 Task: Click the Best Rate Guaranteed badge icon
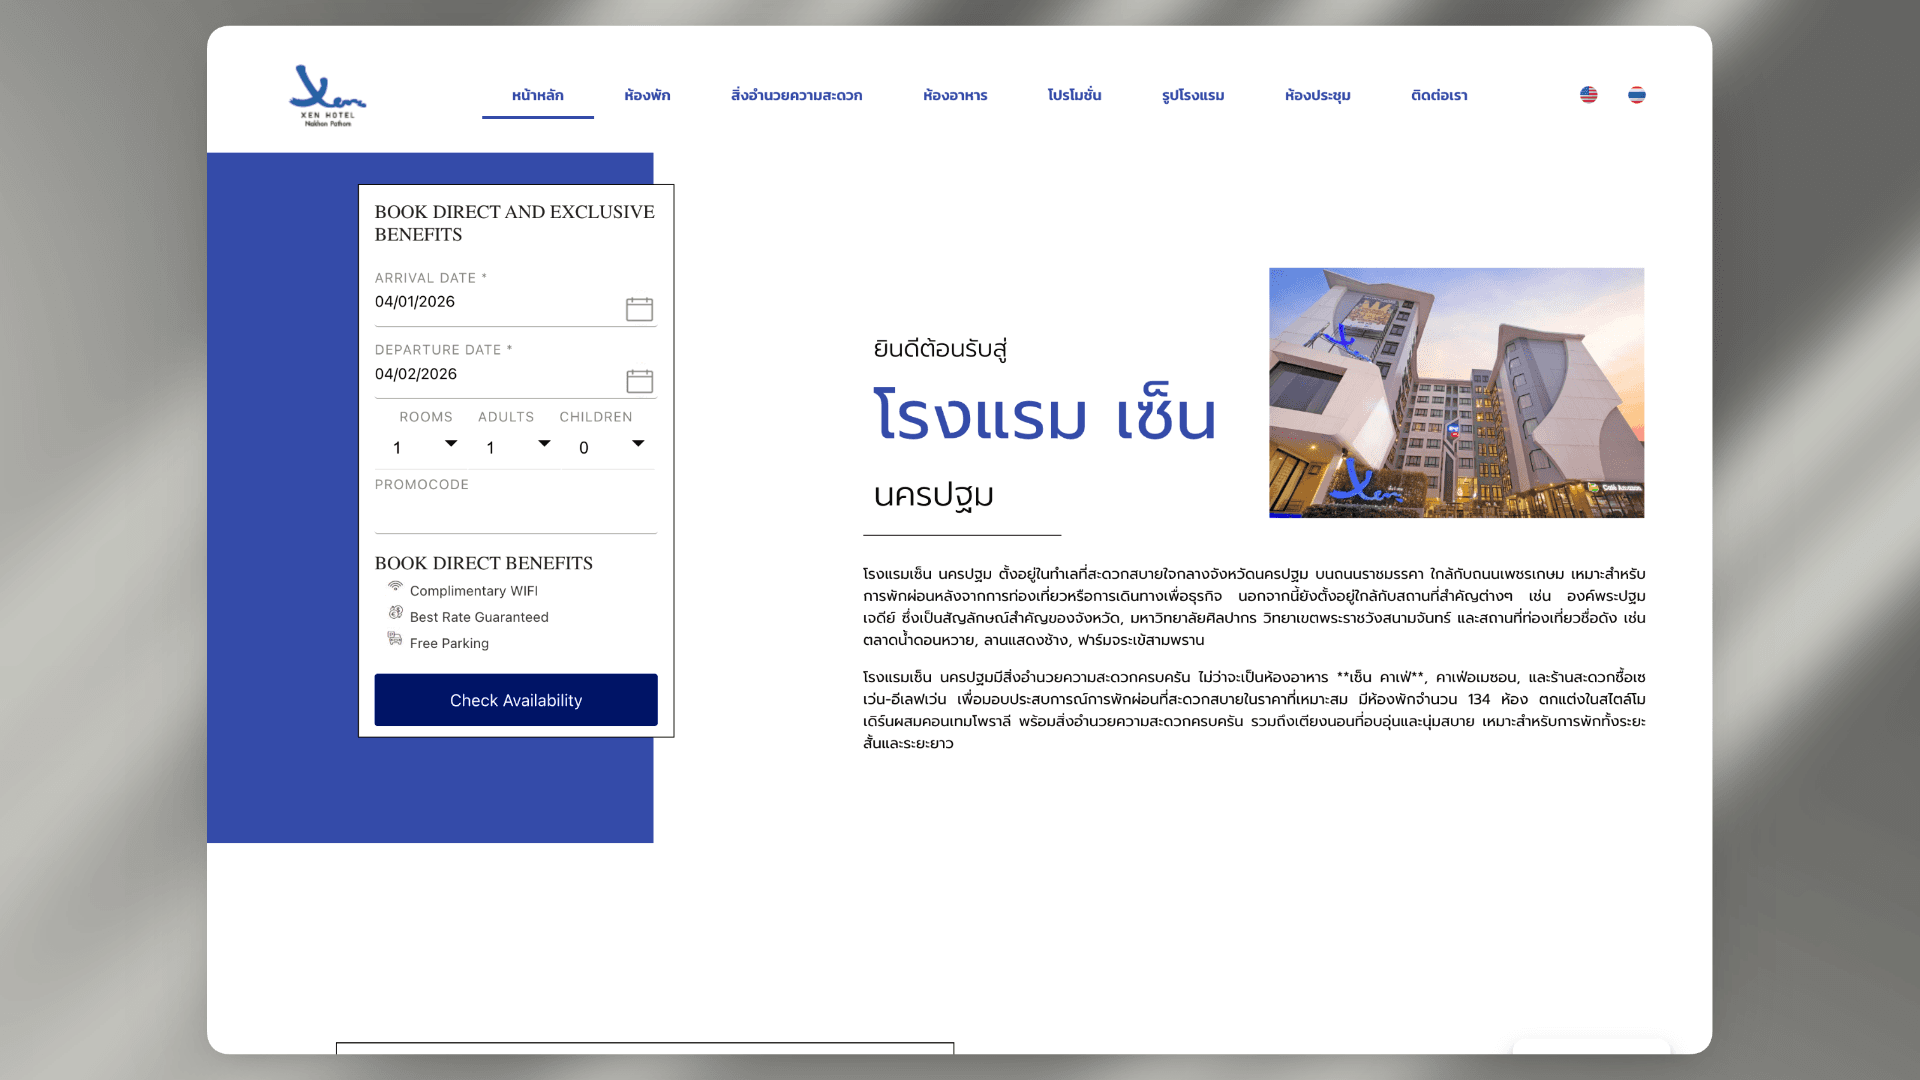pos(393,613)
